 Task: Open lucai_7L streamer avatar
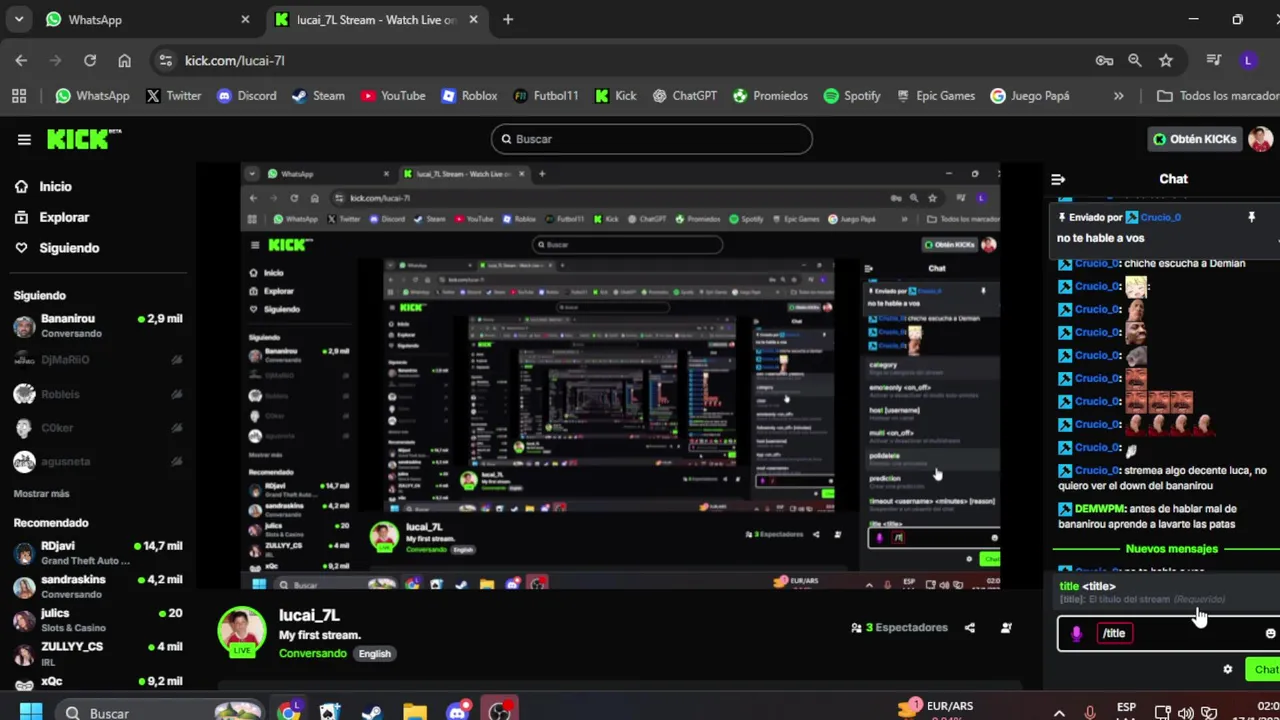[x=242, y=632]
